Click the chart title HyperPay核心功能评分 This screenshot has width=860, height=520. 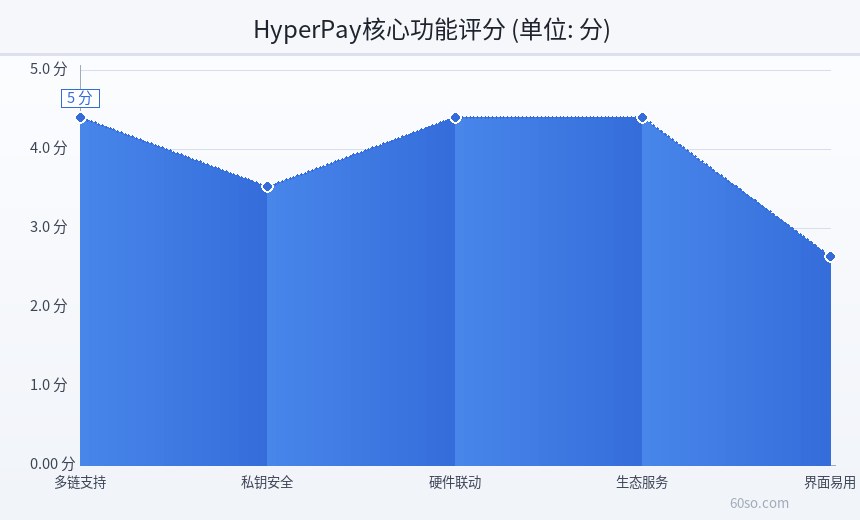[x=432, y=29]
